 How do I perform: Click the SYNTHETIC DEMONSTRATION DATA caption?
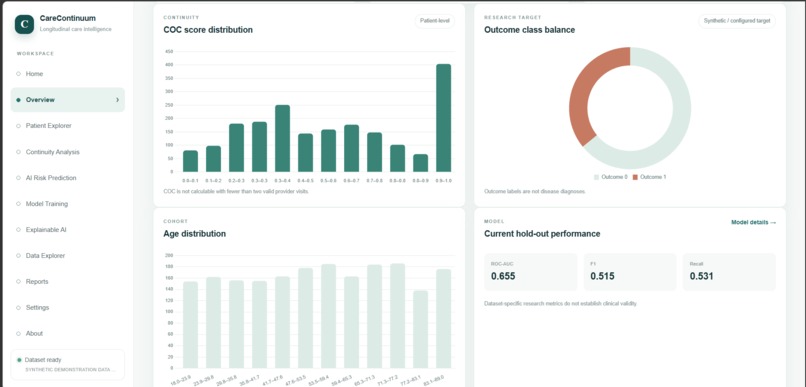[71, 370]
